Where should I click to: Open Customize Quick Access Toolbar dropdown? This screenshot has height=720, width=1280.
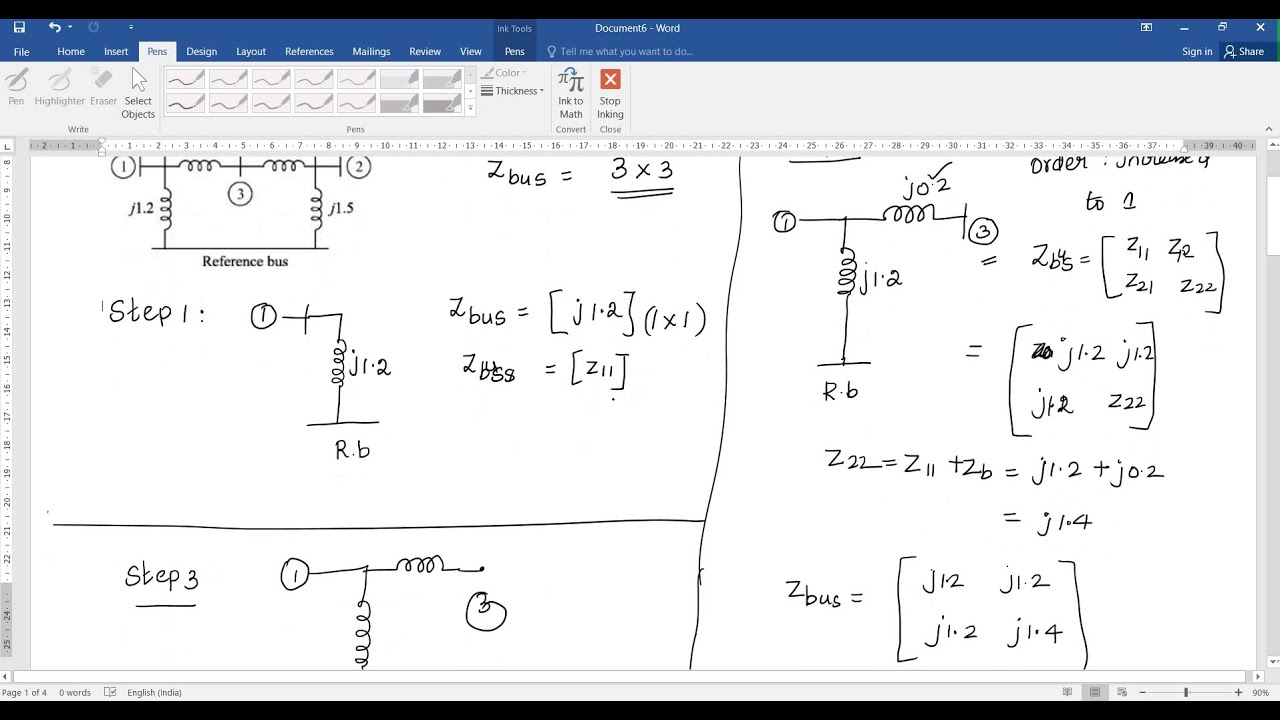click(x=131, y=27)
